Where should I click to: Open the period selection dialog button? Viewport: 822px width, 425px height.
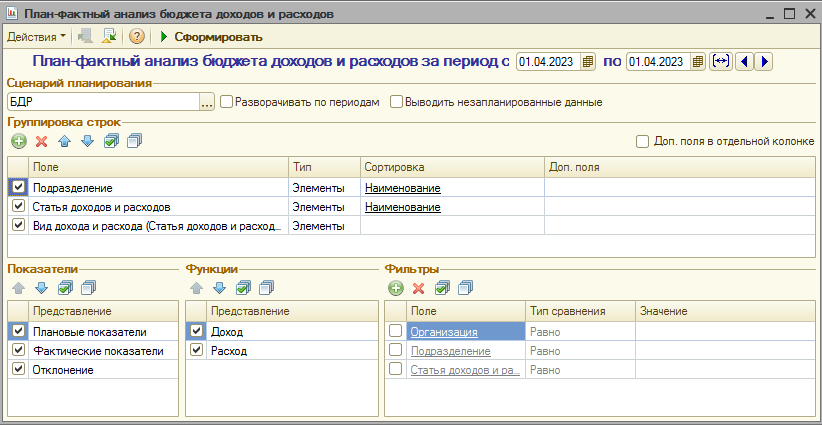721,62
